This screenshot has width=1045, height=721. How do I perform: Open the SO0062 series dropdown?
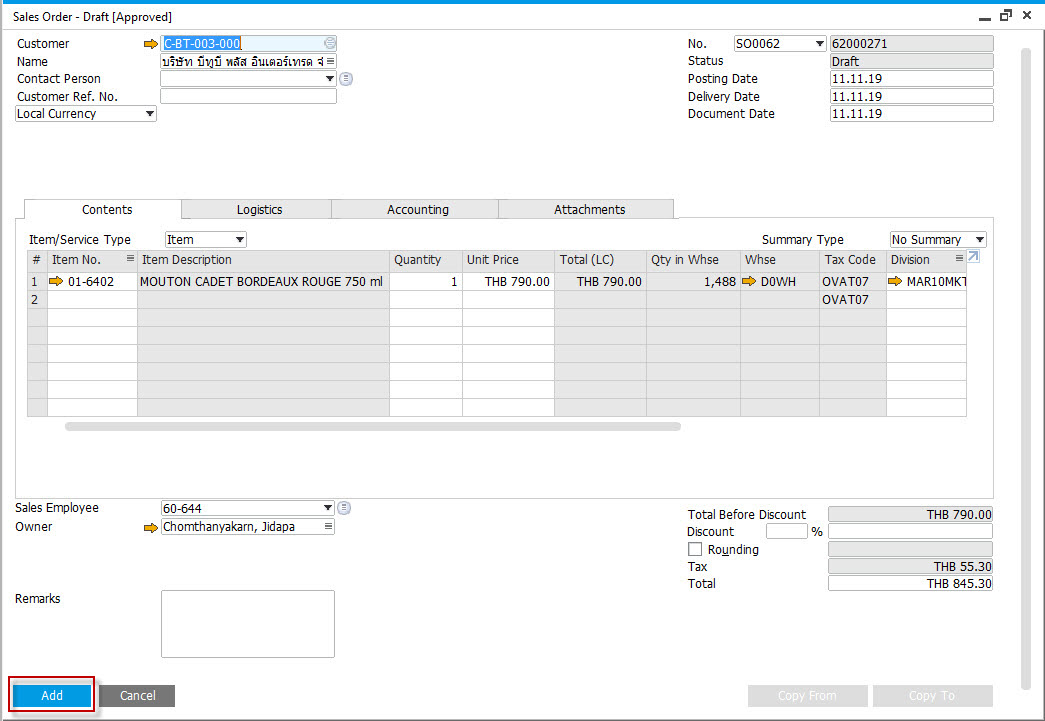click(x=780, y=44)
